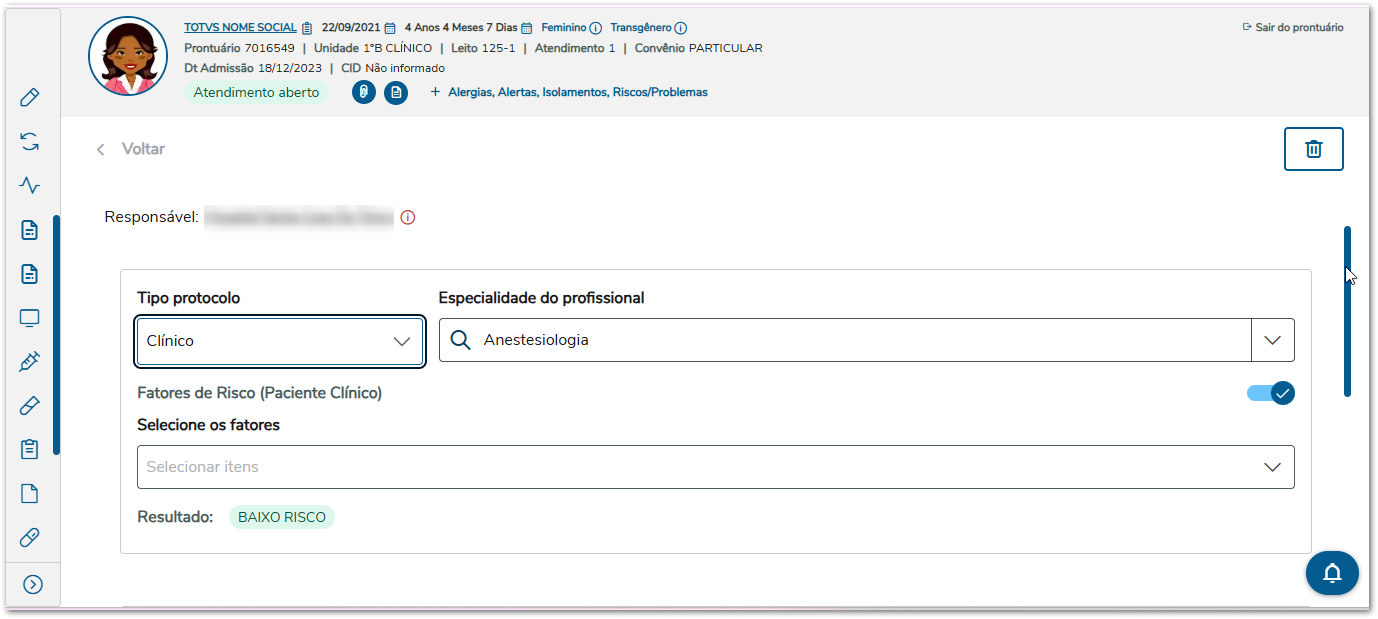Click the syringe icon in the sidebar
Image resolution: width=1378 pixels, height=619 pixels.
30,362
